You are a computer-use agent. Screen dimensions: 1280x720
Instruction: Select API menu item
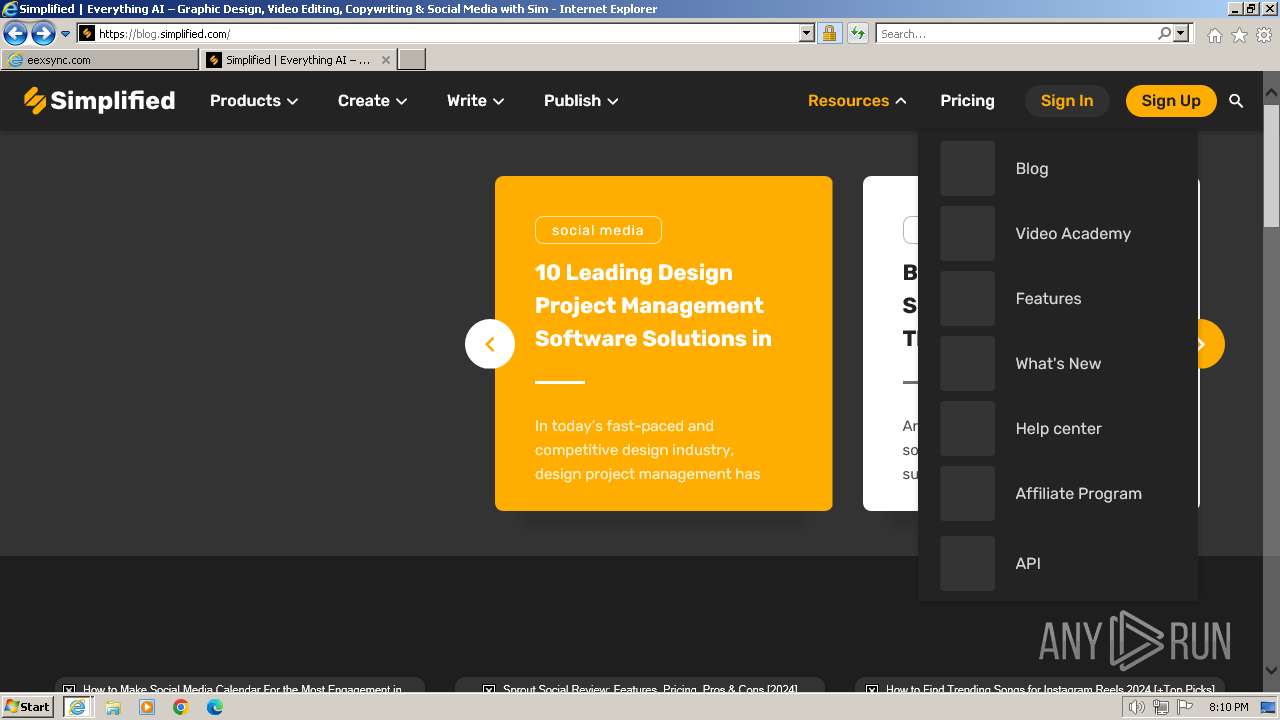point(1028,563)
